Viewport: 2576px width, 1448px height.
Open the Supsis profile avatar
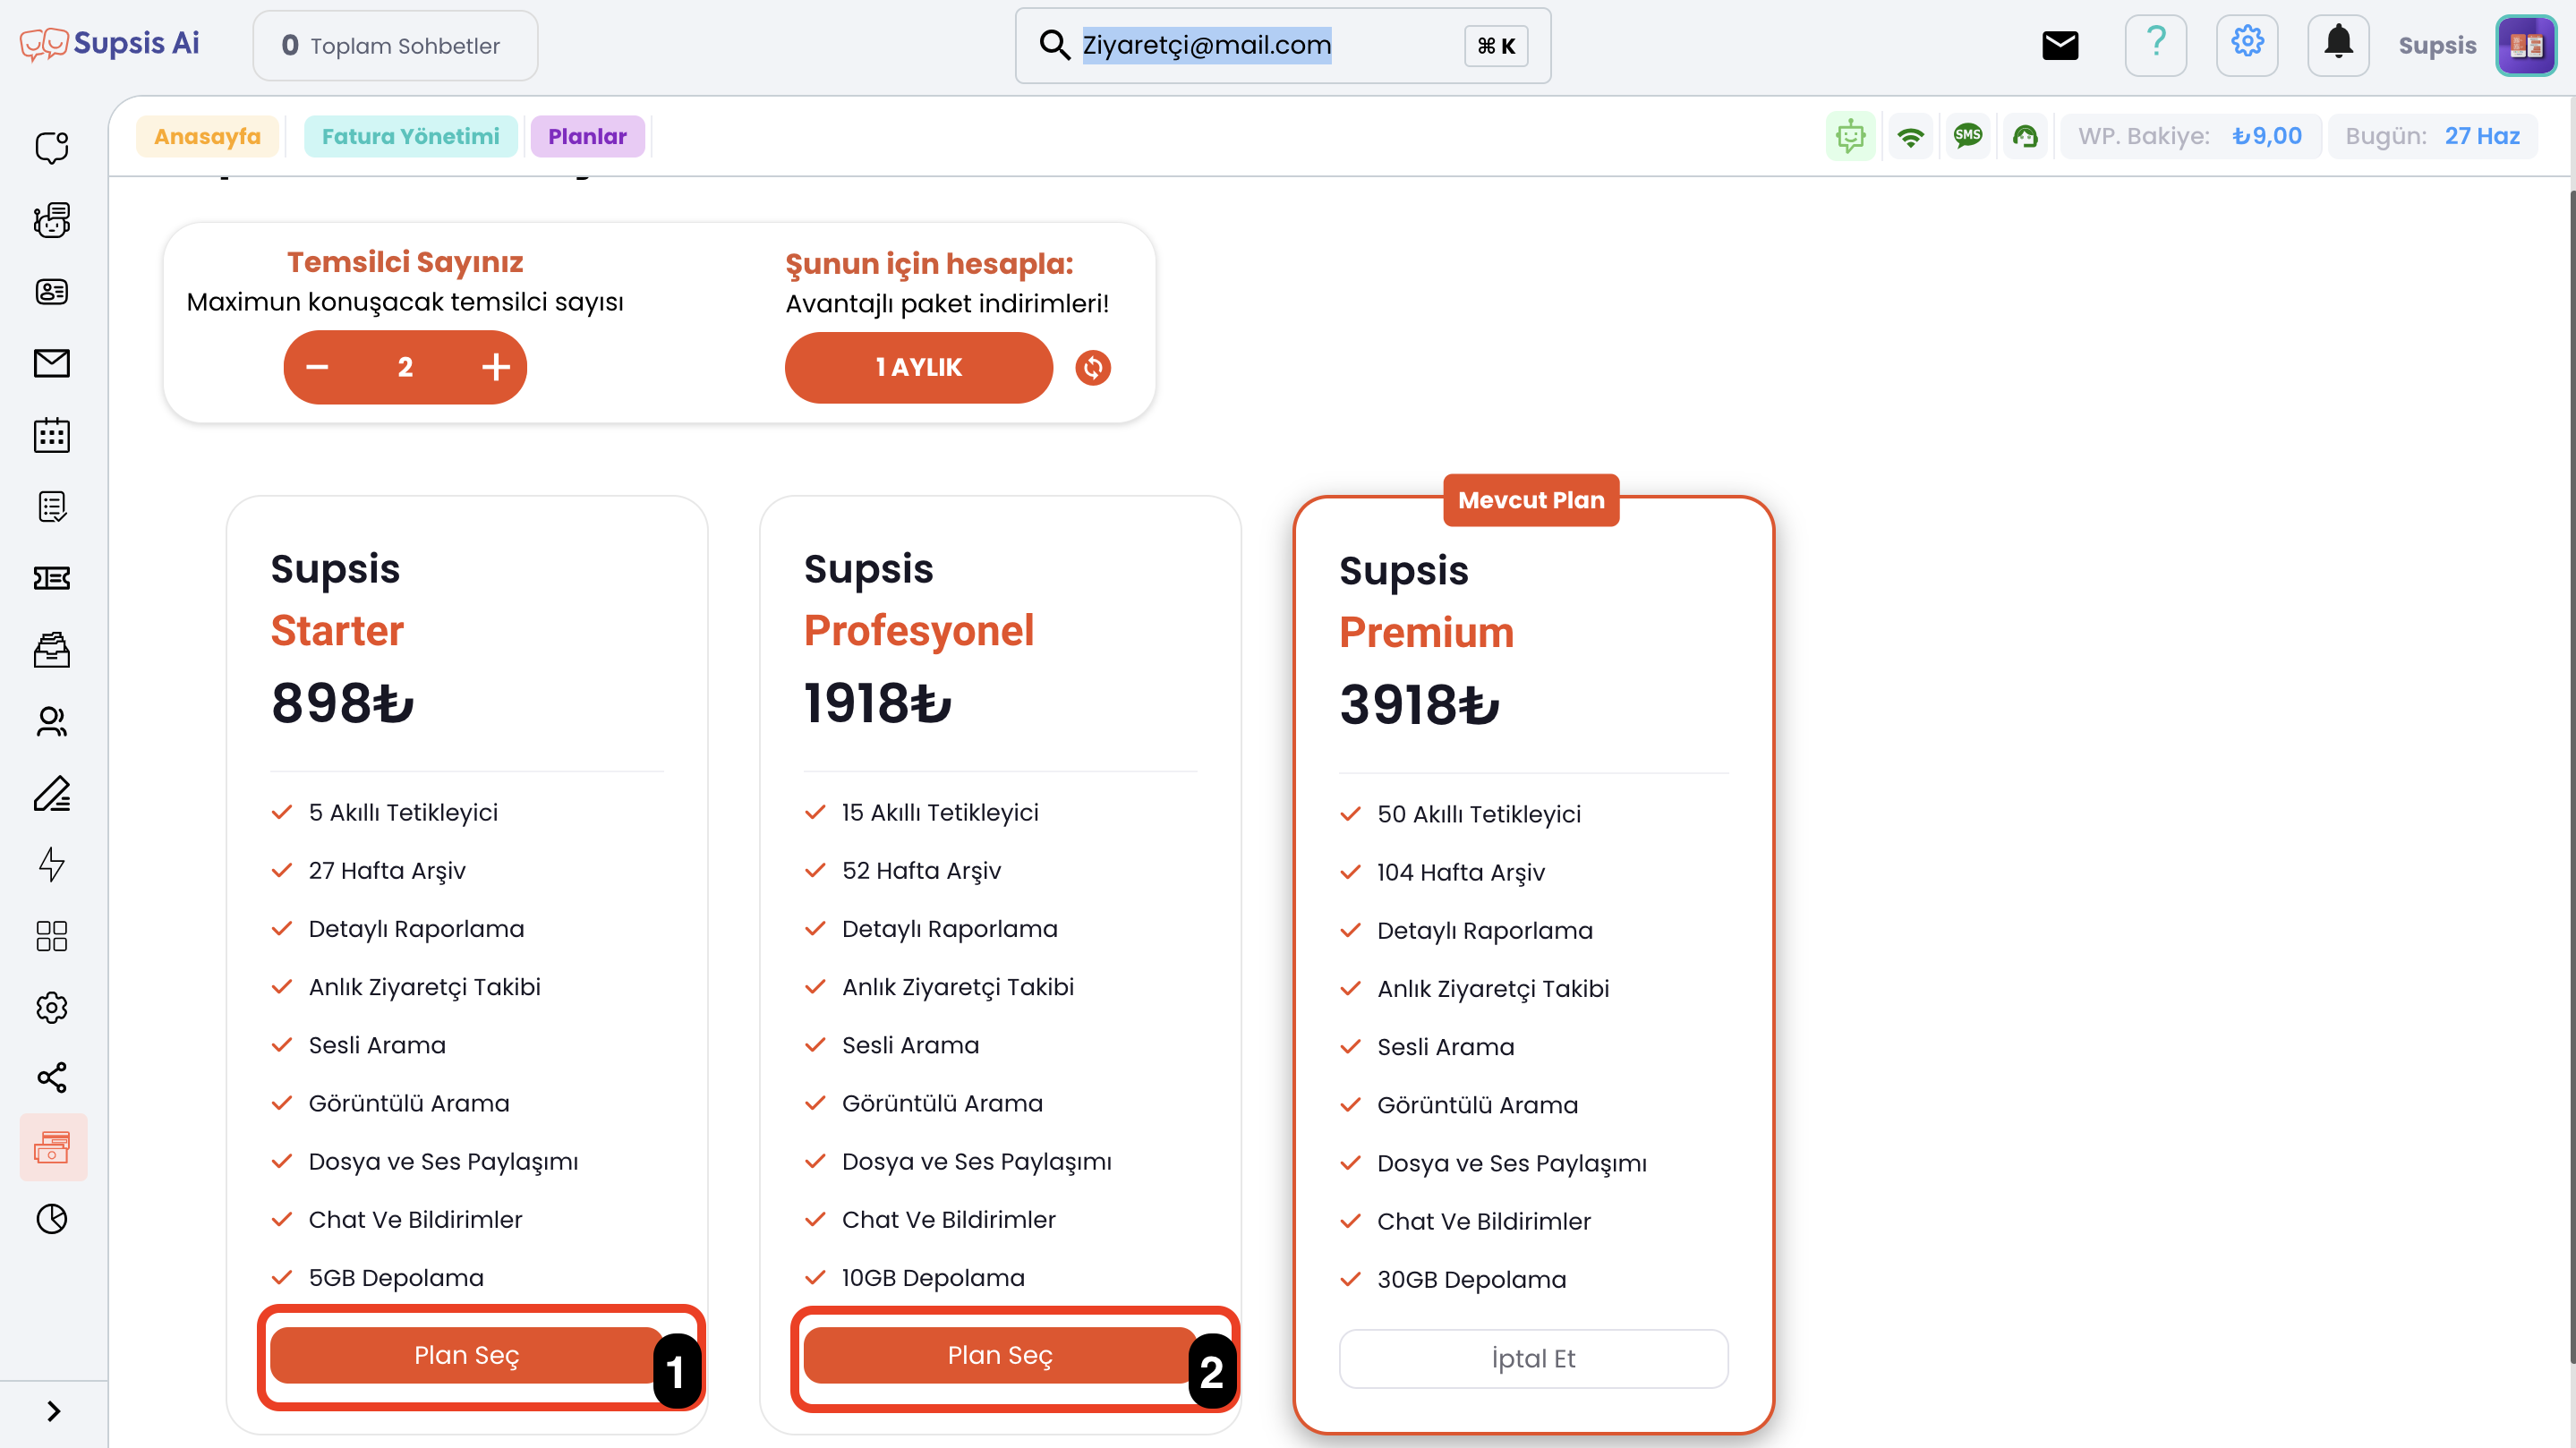(2526, 45)
